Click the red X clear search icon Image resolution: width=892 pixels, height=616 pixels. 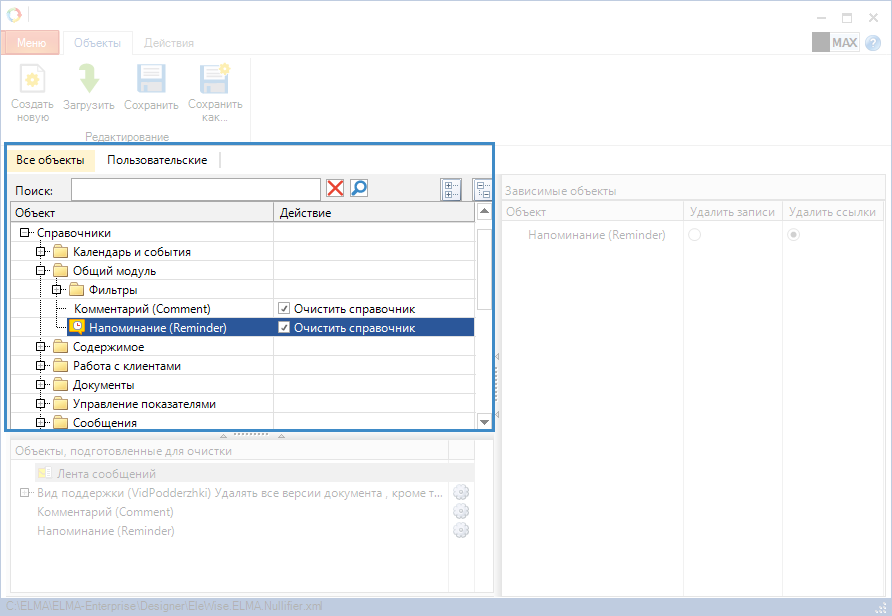tap(335, 189)
